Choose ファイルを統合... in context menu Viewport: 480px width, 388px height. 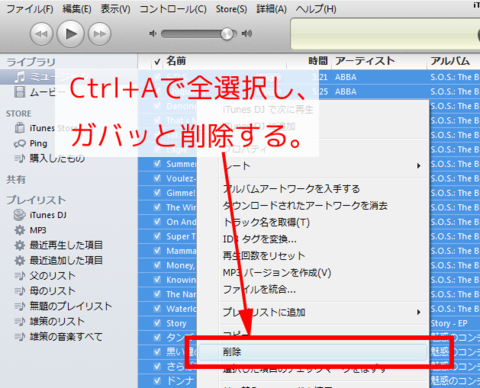[259, 290]
